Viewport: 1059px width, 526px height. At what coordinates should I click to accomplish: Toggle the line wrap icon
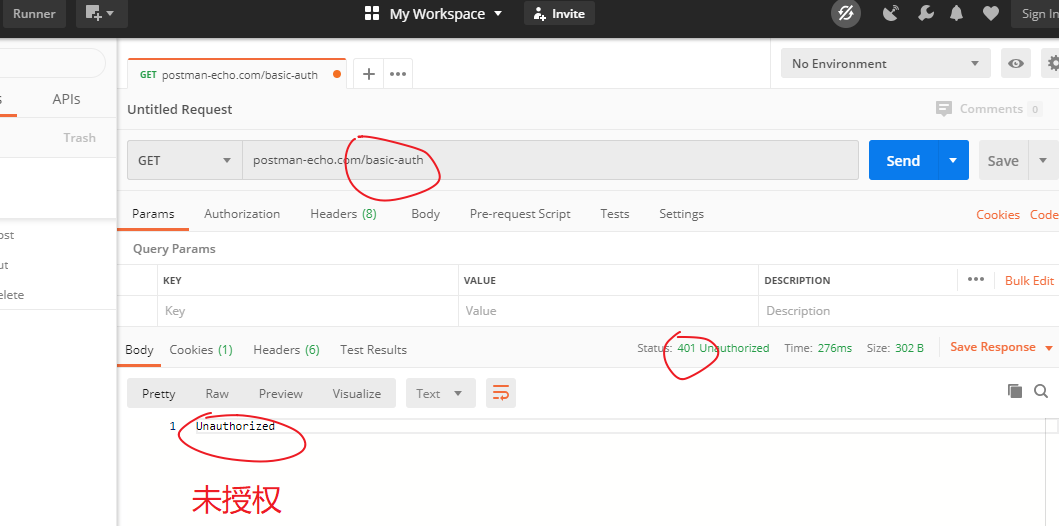[500, 393]
